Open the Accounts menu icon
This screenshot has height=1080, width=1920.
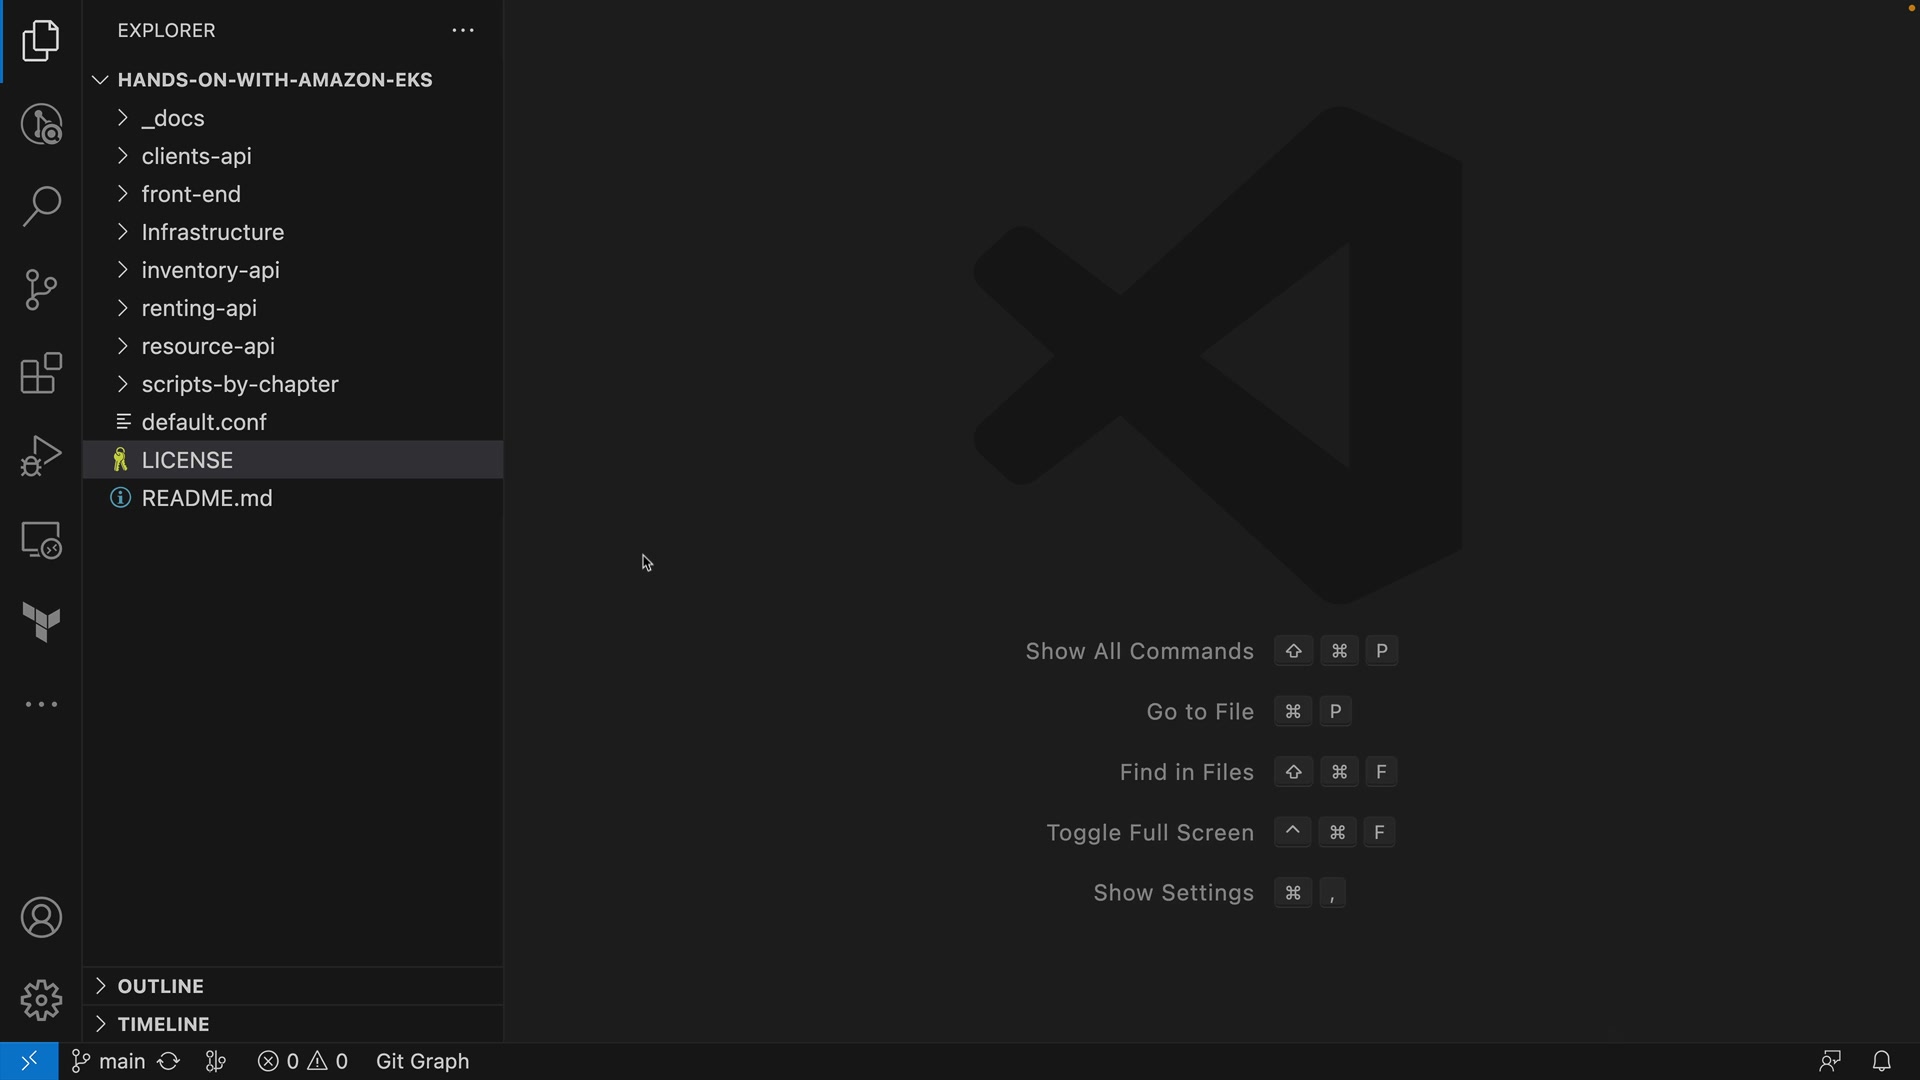pyautogui.click(x=41, y=918)
